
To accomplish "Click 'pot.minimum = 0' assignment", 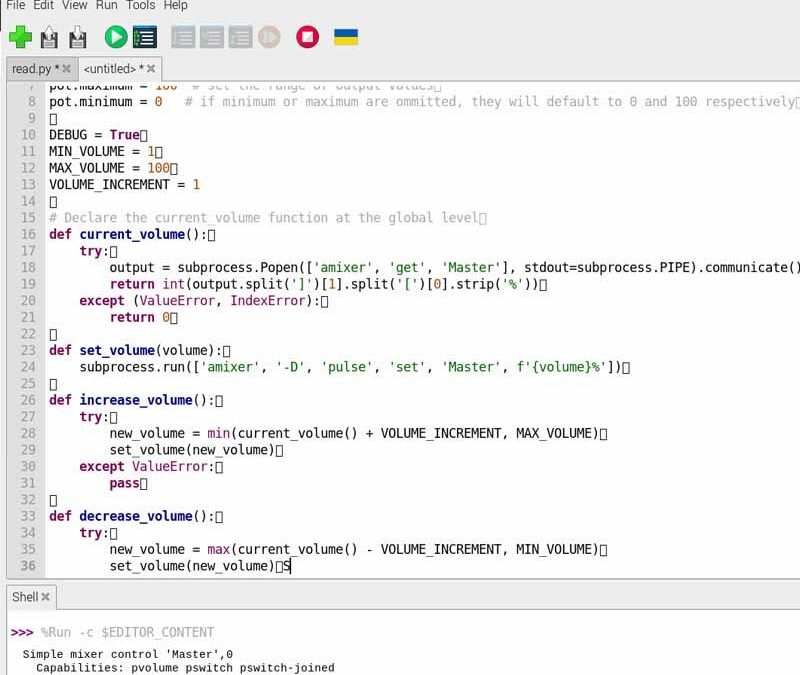I will [106, 102].
